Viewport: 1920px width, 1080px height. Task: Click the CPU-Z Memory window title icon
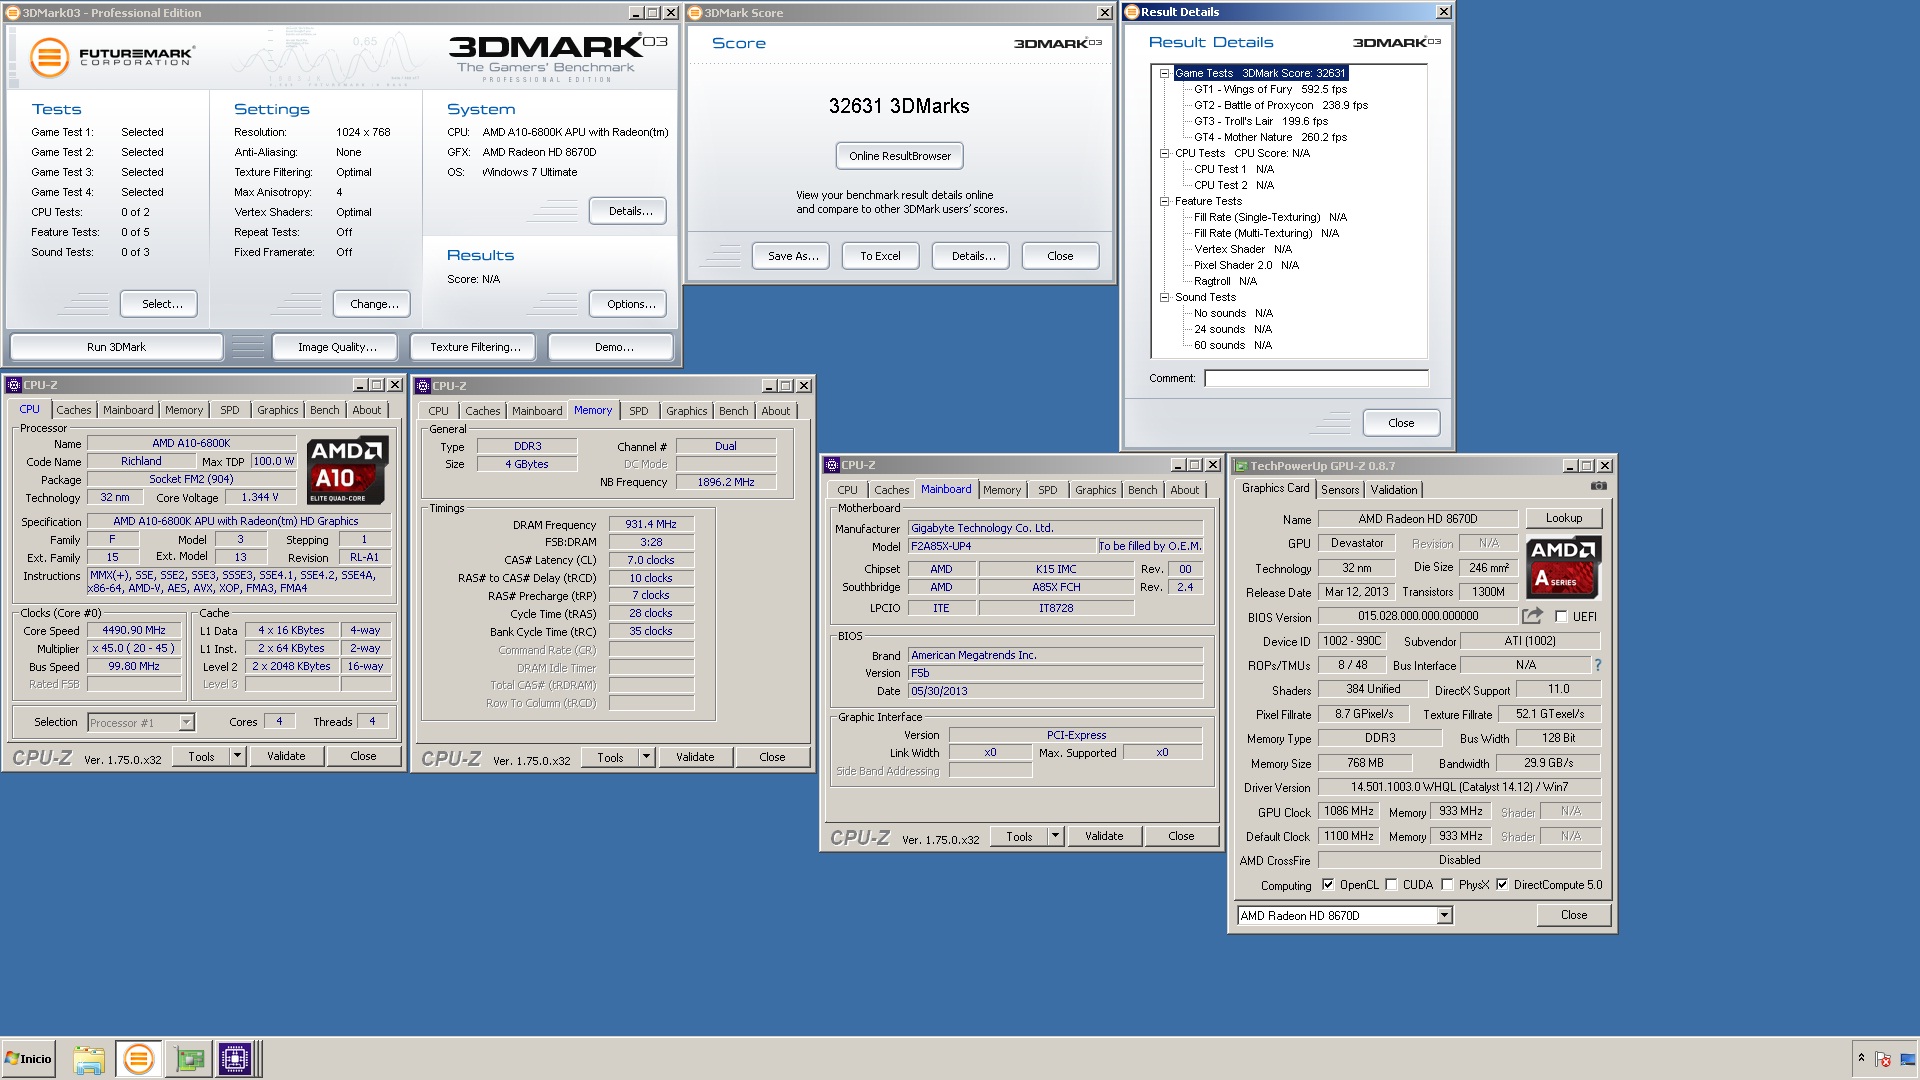pyautogui.click(x=424, y=386)
